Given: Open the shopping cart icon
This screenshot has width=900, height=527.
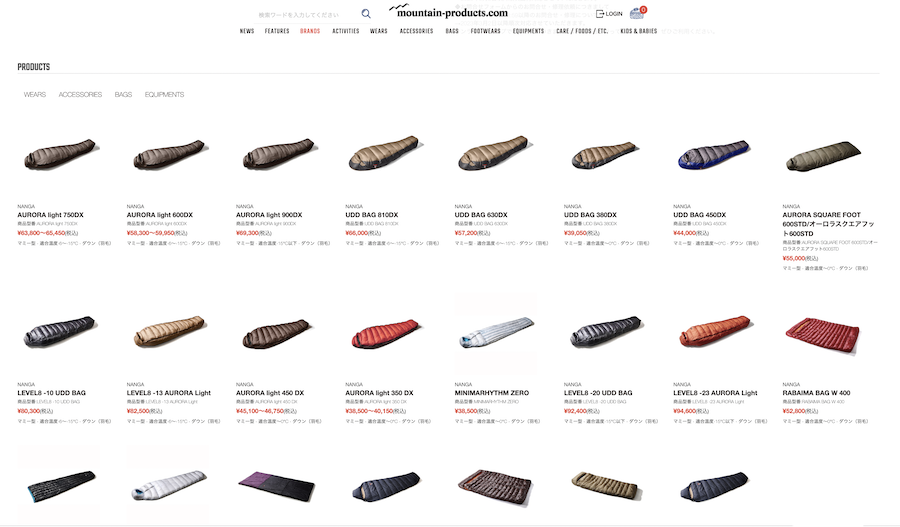Looking at the screenshot, I should 637,13.
